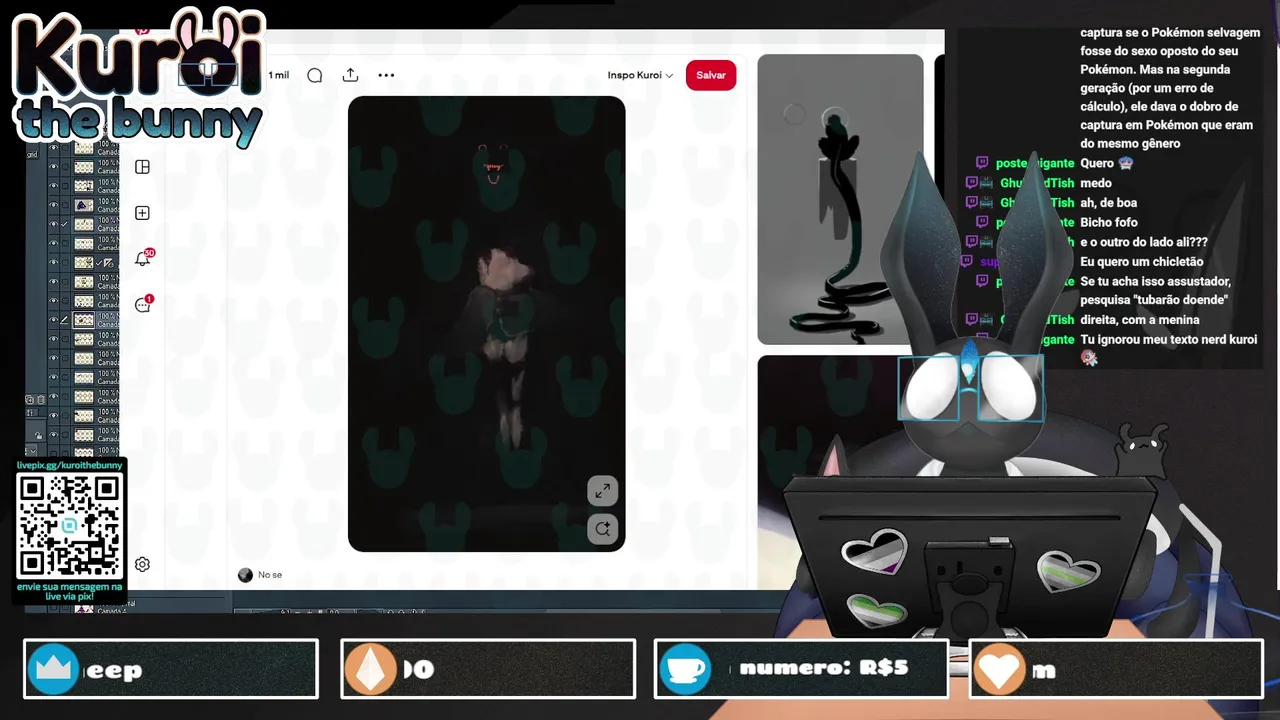Viewport: 1280px width, 720px height.
Task: Expand the pin image to fullscreen
Action: (602, 491)
